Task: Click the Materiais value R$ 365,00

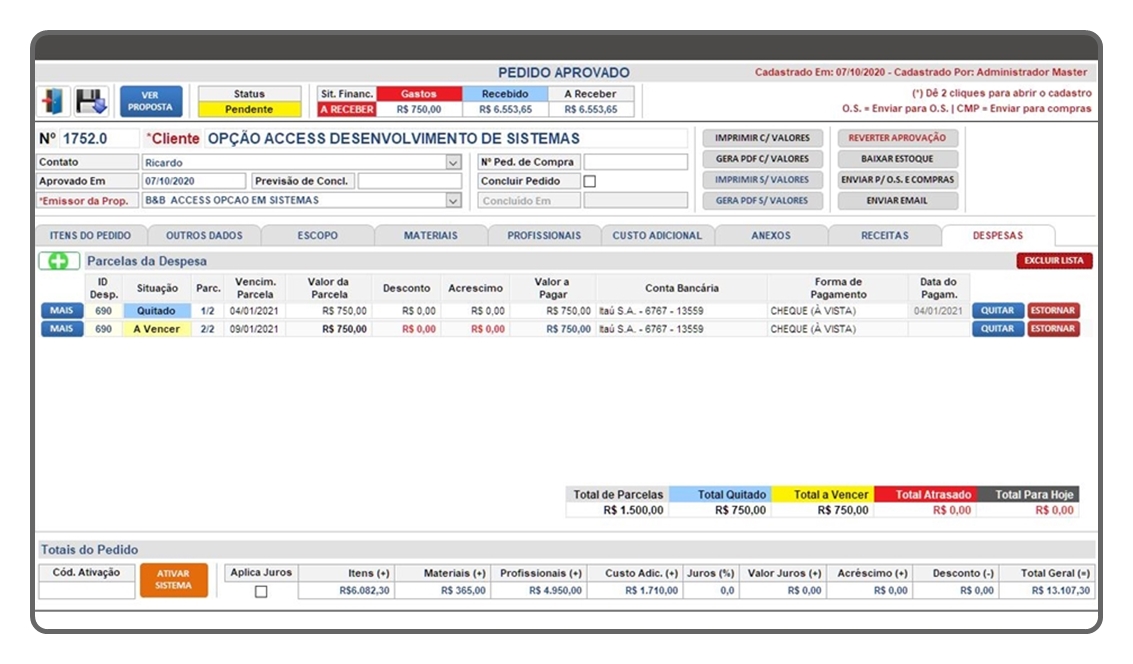Action: point(444,590)
